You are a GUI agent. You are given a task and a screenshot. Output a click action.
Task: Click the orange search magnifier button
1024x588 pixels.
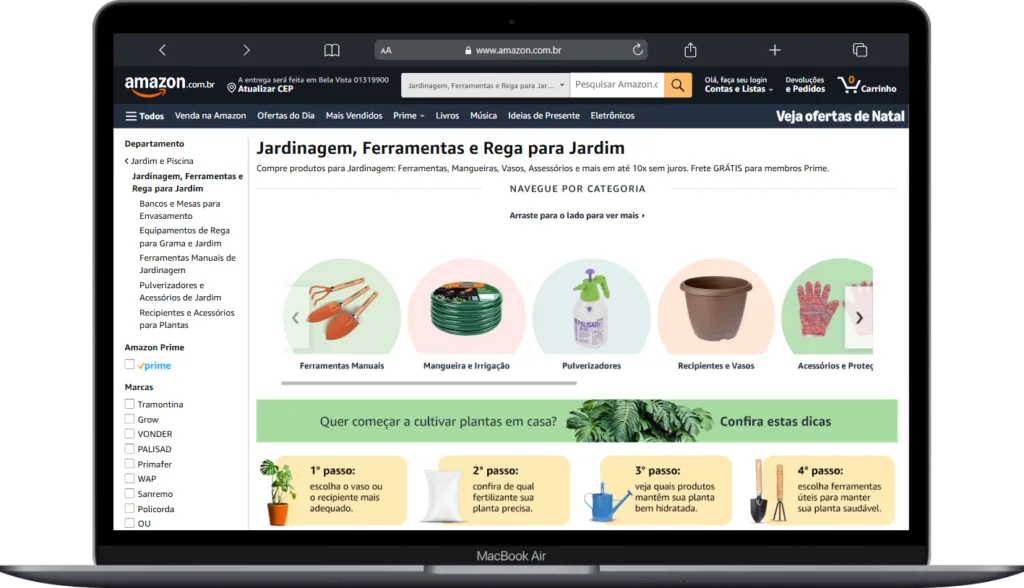[678, 85]
